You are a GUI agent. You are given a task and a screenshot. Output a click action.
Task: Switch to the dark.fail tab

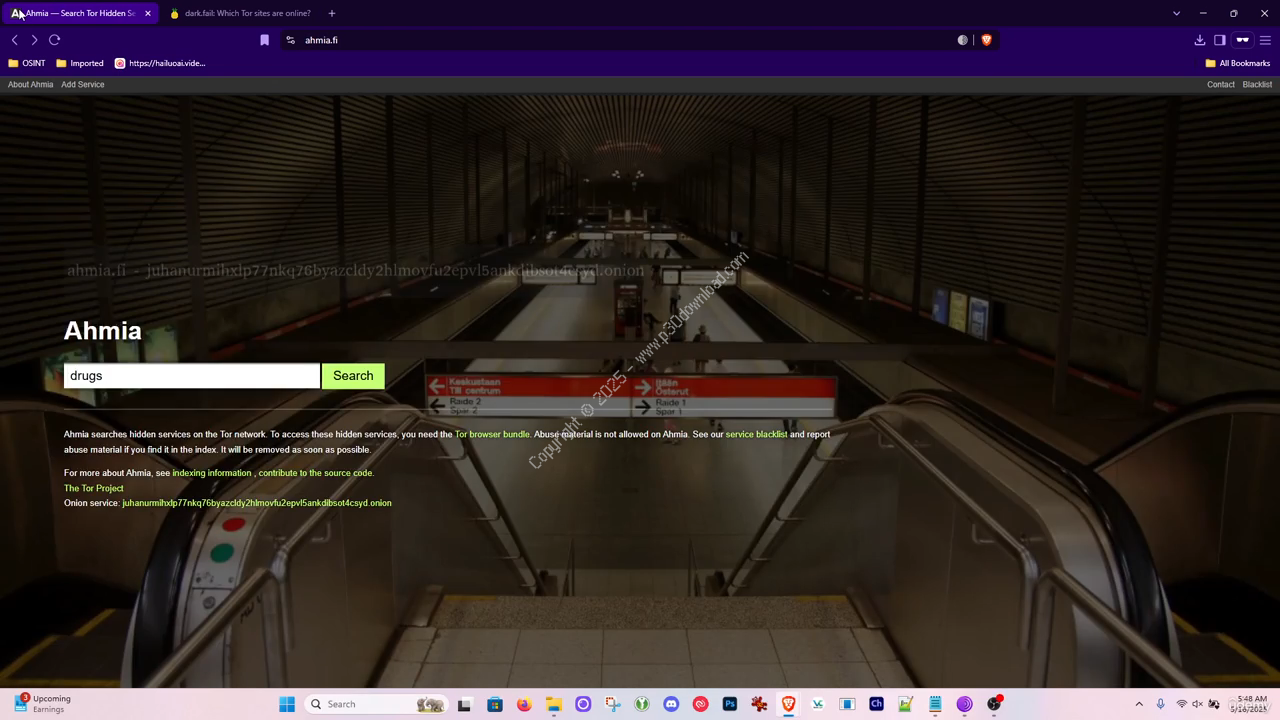[x=240, y=13]
